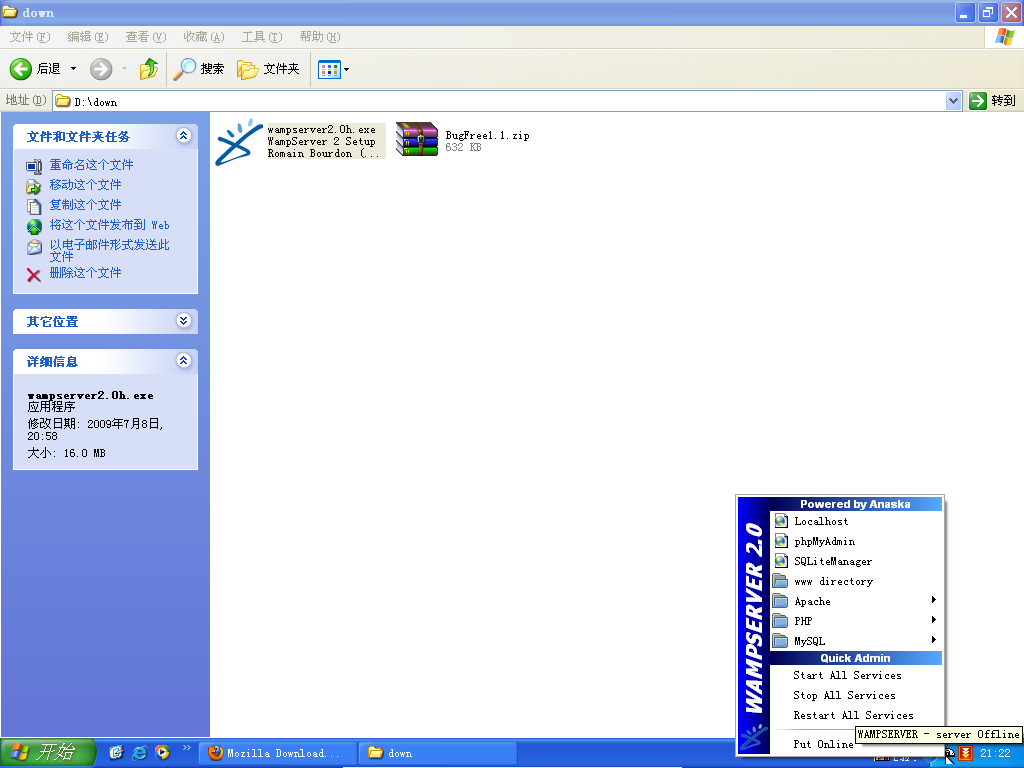Click the email this file envelope icon
Image resolution: width=1024 pixels, height=768 pixels.
(x=34, y=248)
